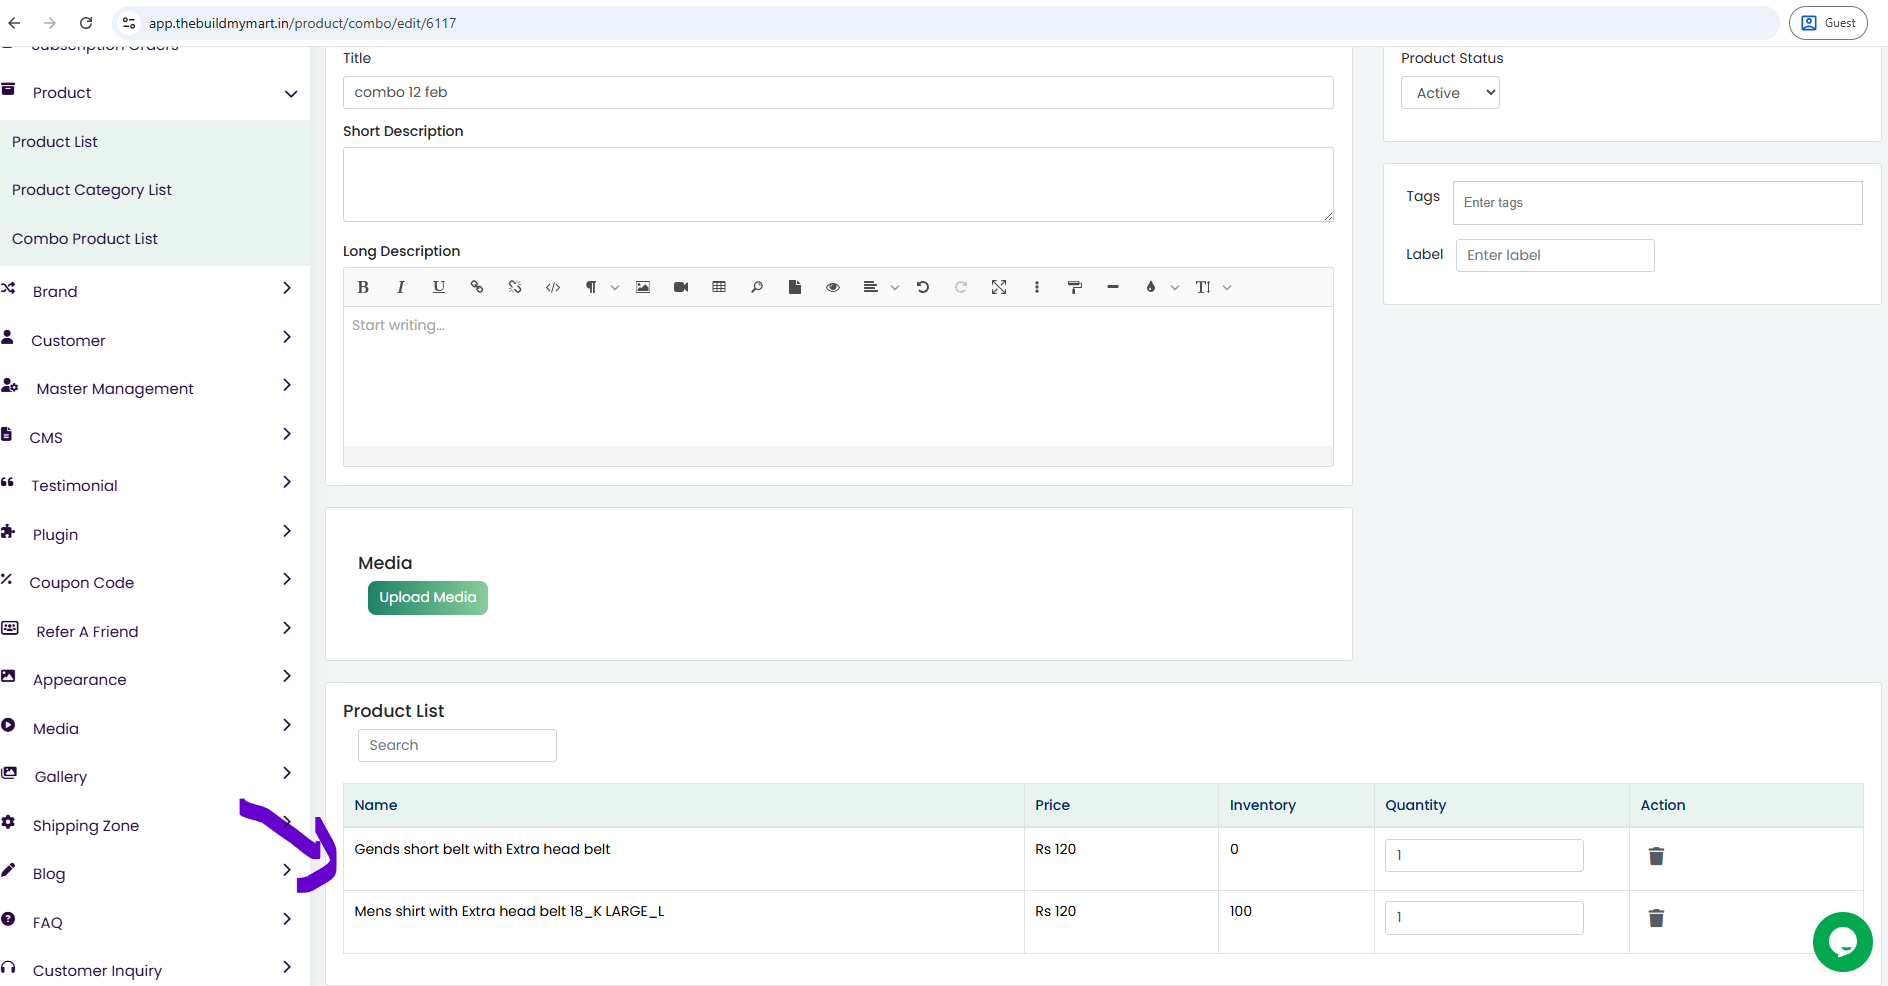Expand the paragraph format dropdown arrow

615,288
